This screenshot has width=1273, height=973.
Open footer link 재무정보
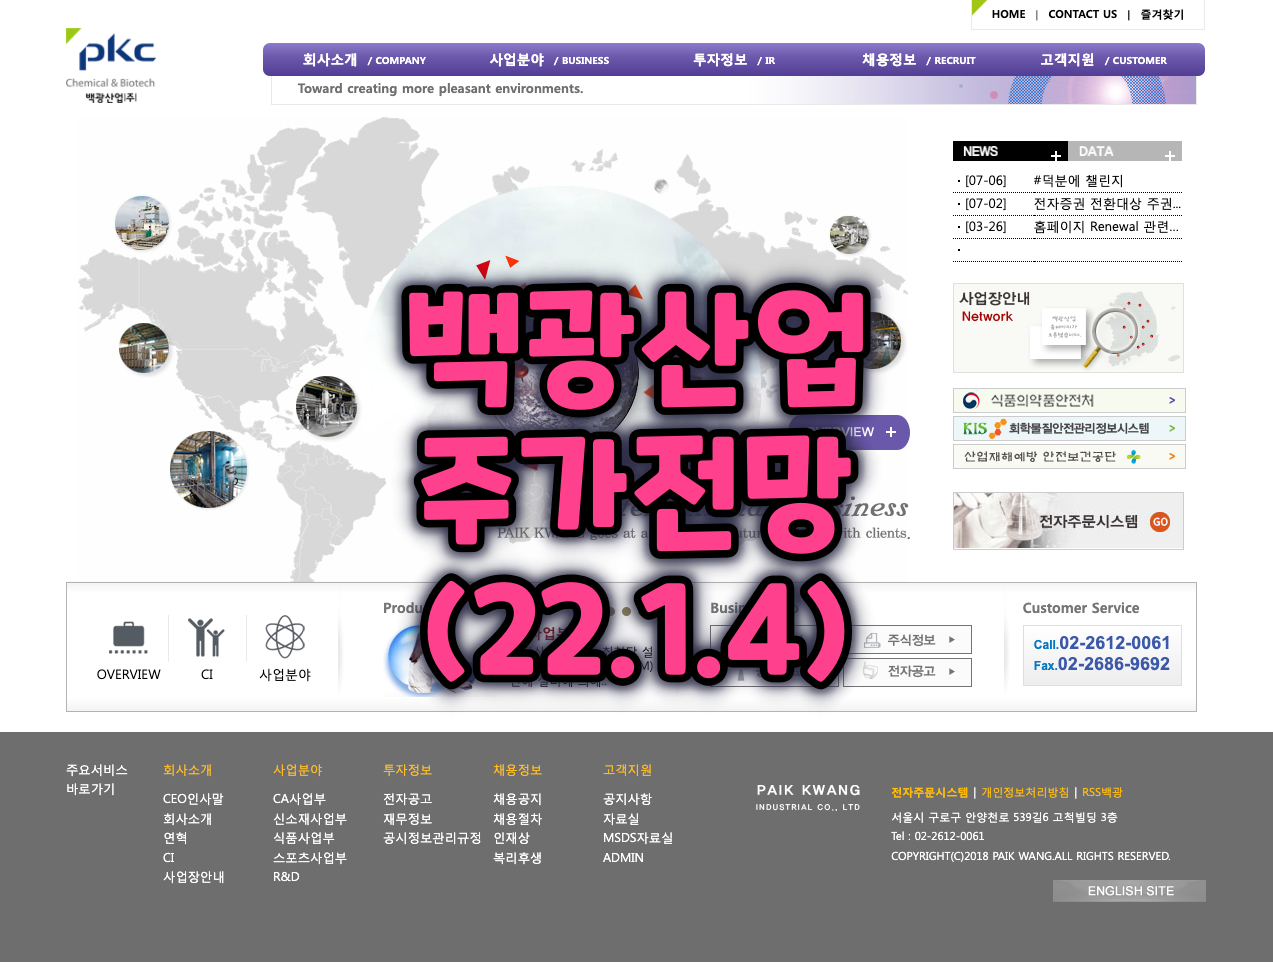407,819
